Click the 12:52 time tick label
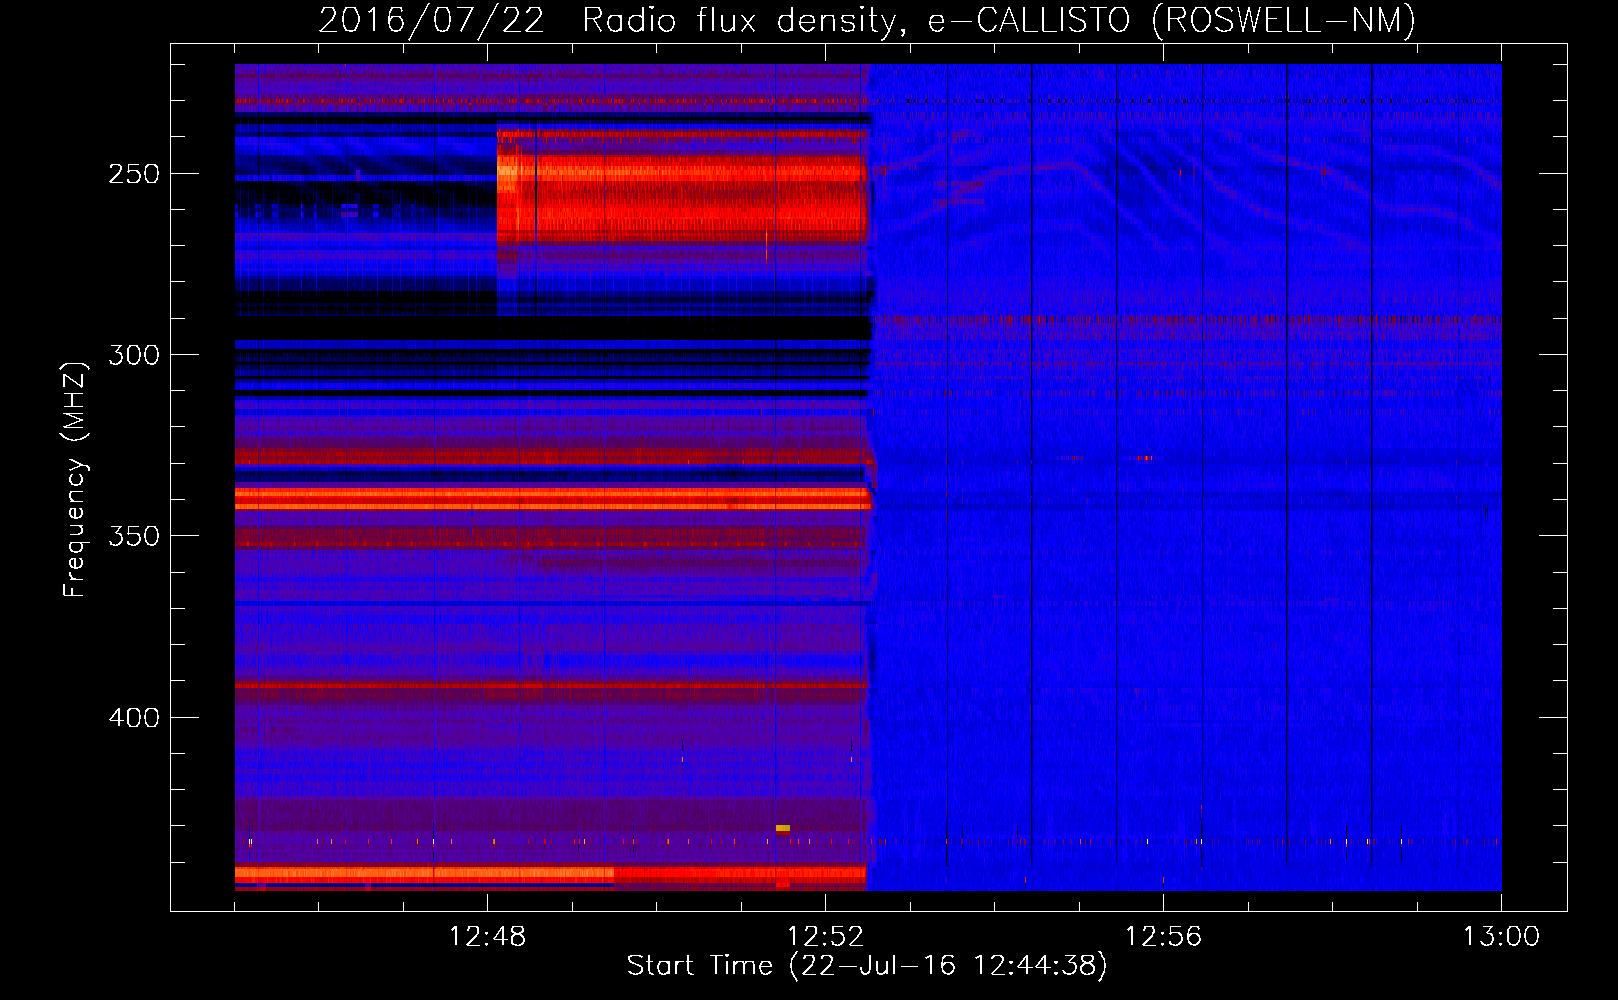The width and height of the screenshot is (1618, 1000). (x=825, y=937)
